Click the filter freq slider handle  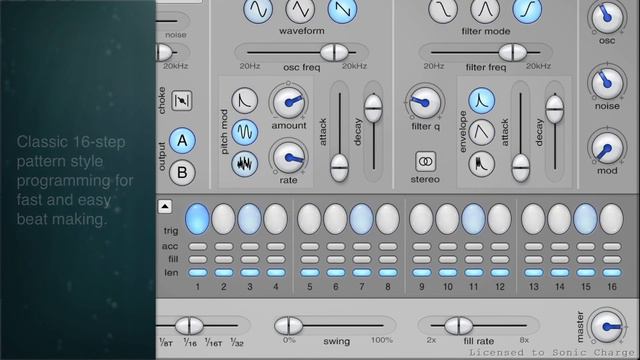513,52
